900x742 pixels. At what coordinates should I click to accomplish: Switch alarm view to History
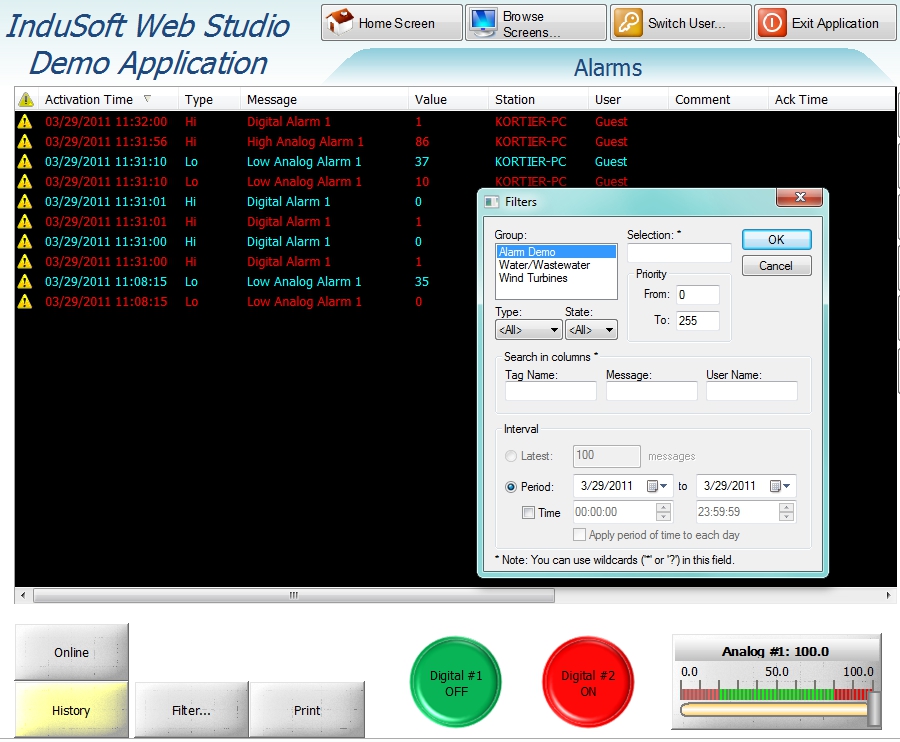pyautogui.click(x=72, y=710)
